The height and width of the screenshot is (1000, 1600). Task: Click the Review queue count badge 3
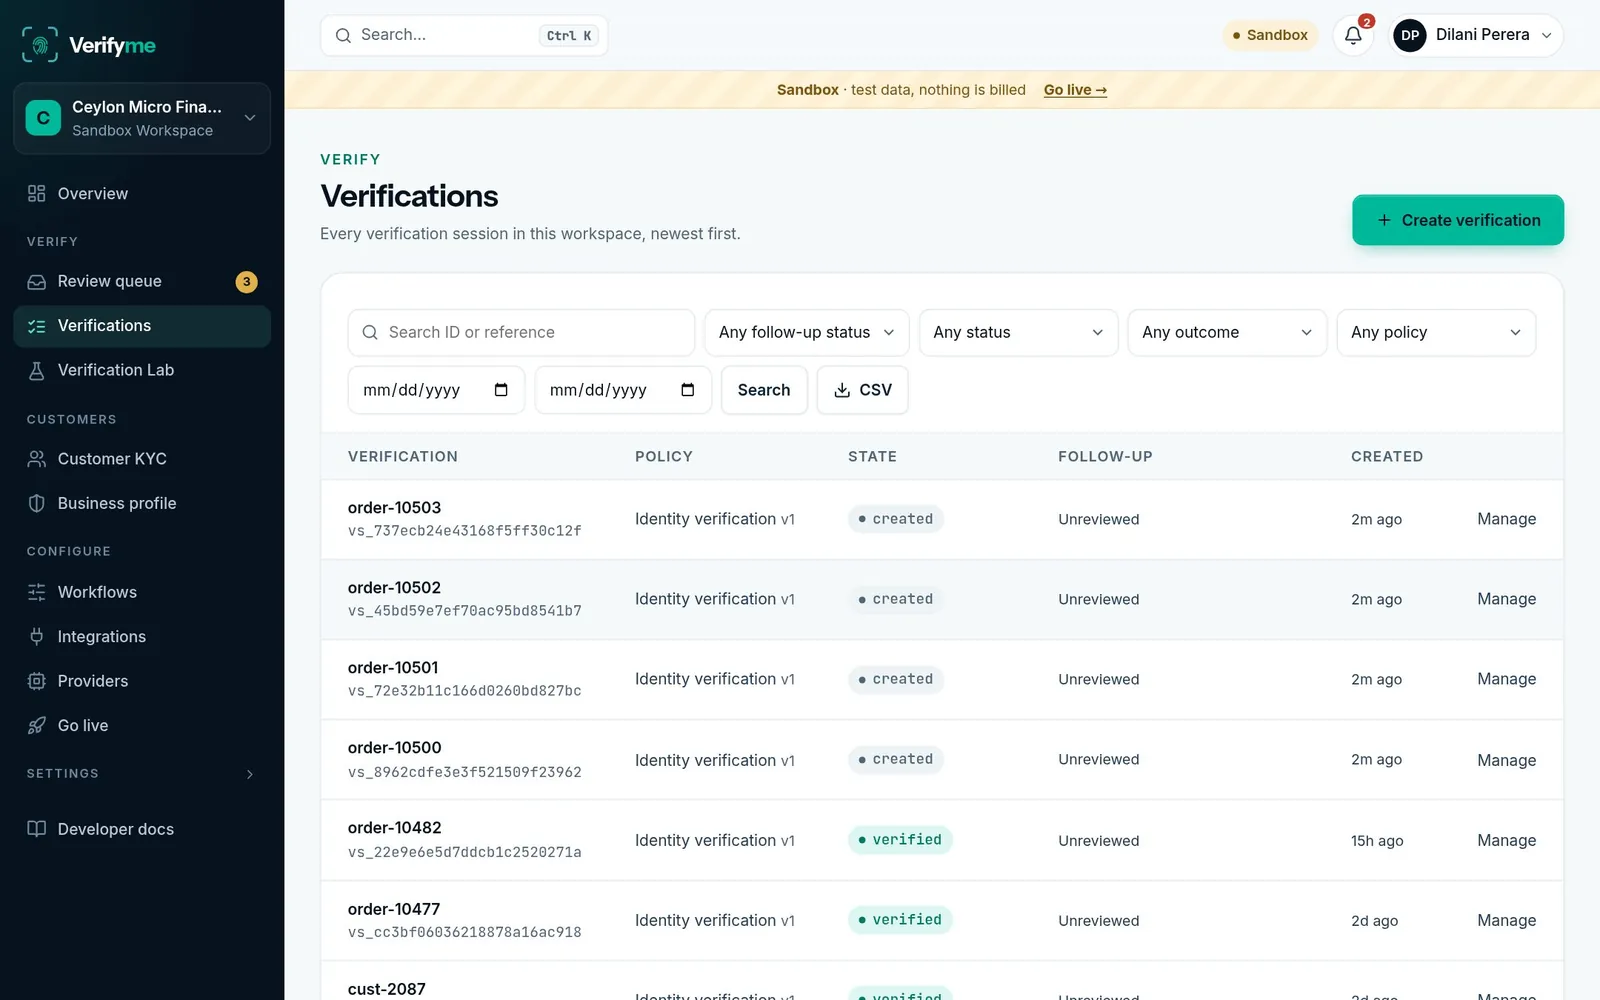click(x=246, y=282)
